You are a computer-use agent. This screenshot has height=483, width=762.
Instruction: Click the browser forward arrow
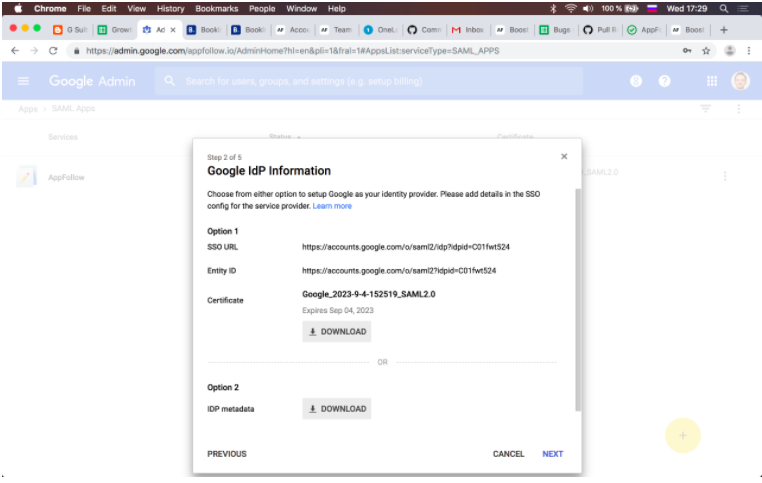pos(34,51)
